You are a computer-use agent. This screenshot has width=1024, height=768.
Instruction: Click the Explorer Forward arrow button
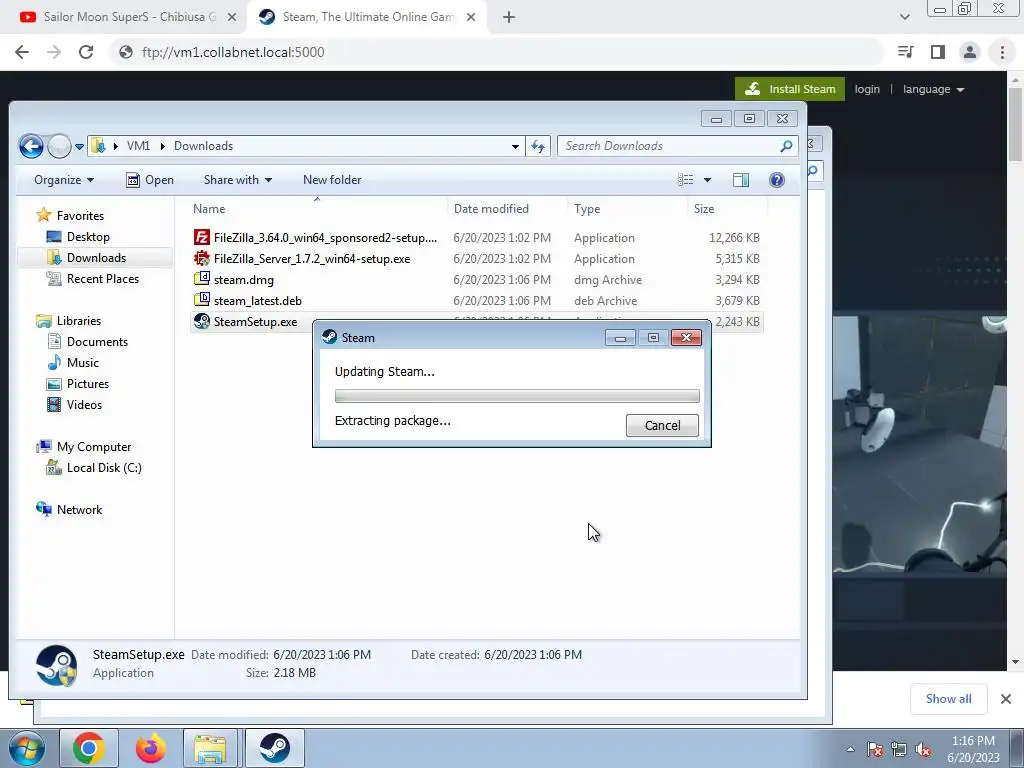[59, 146]
